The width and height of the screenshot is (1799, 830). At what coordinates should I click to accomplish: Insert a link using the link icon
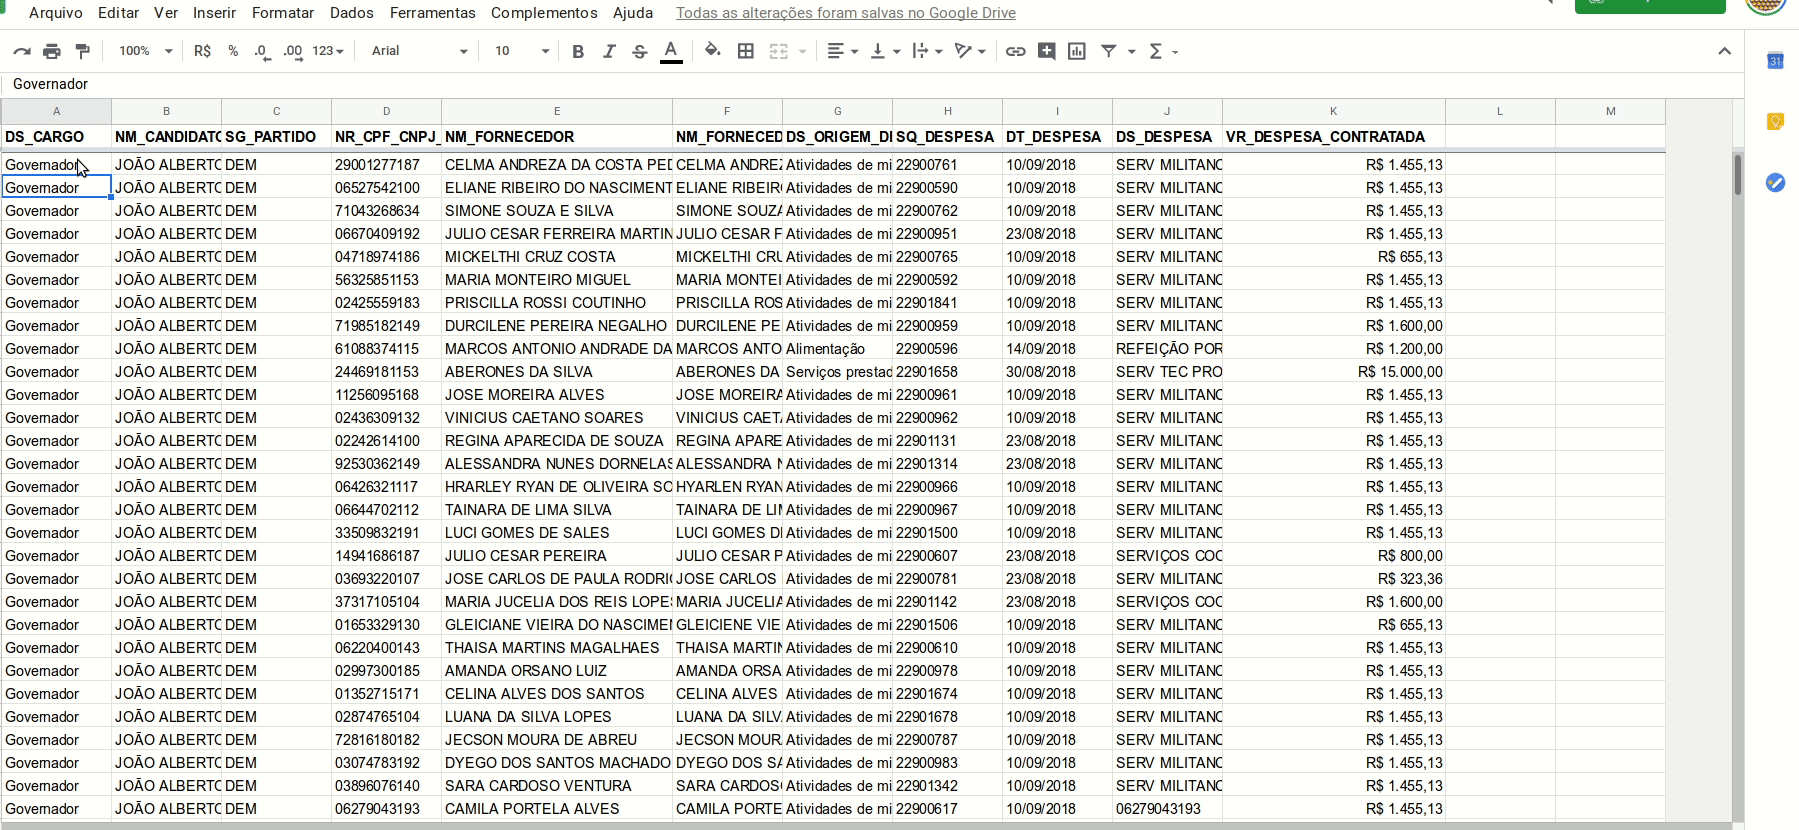(1015, 51)
